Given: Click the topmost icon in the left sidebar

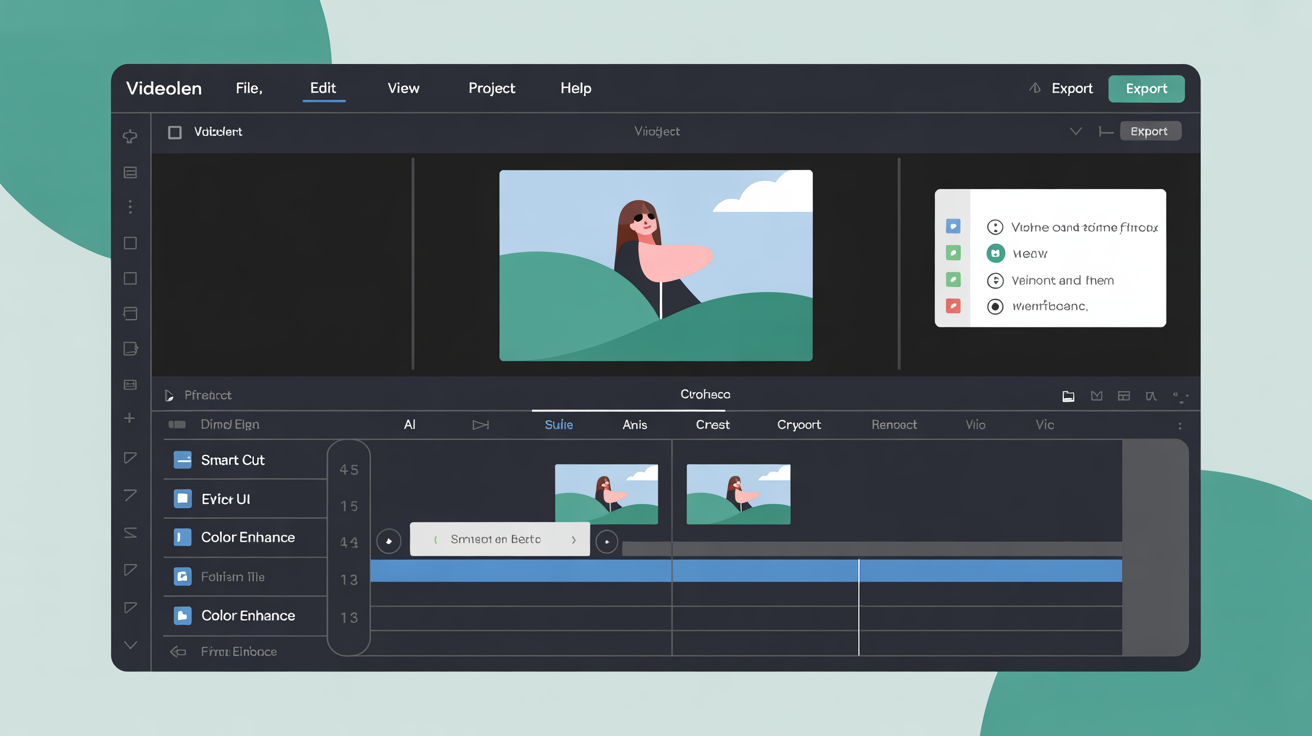Looking at the screenshot, I should (130, 136).
